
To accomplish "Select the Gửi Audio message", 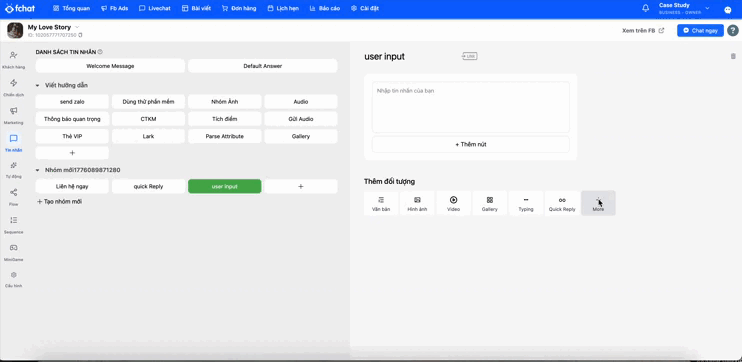I will pyautogui.click(x=301, y=119).
